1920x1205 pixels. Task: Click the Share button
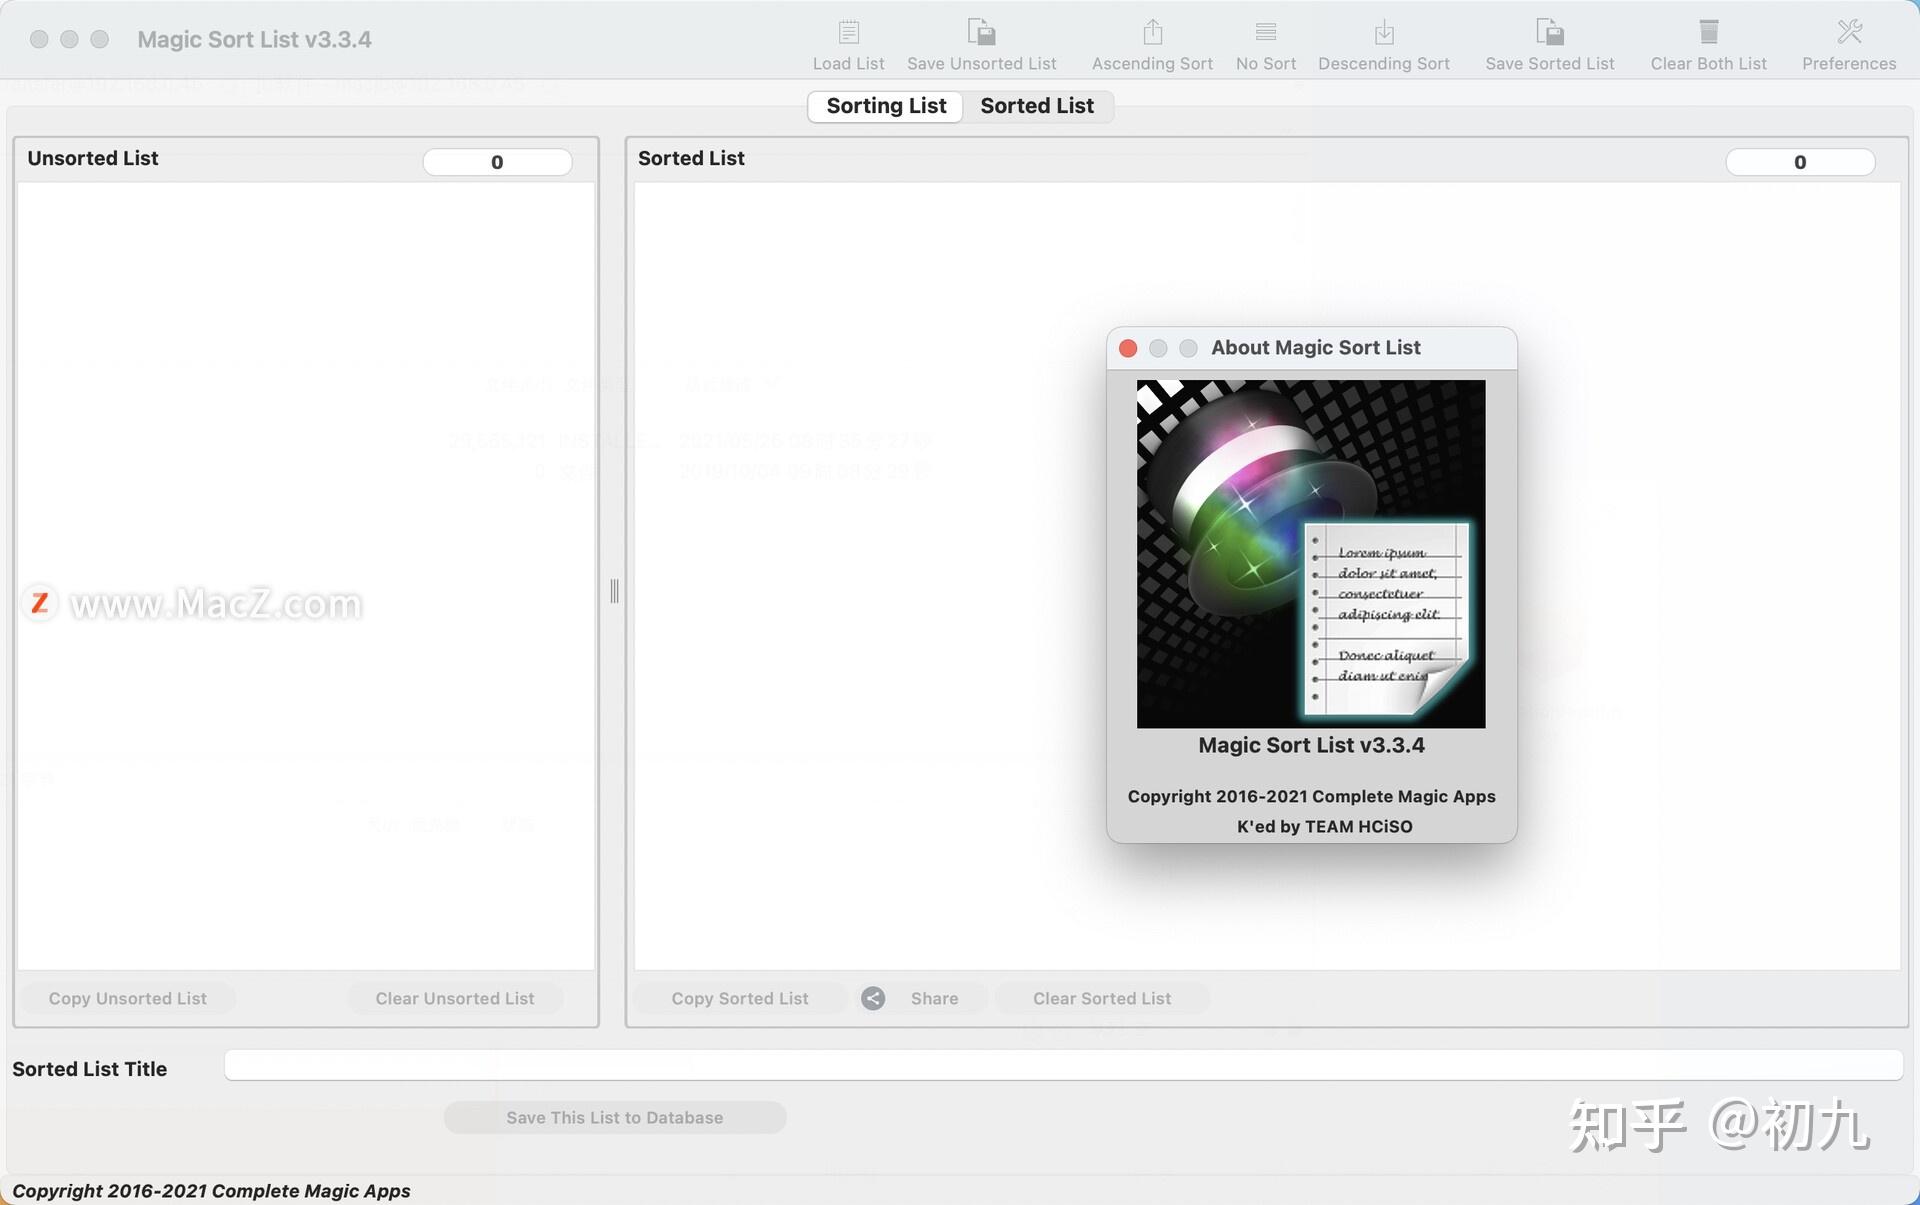pyautogui.click(x=934, y=998)
